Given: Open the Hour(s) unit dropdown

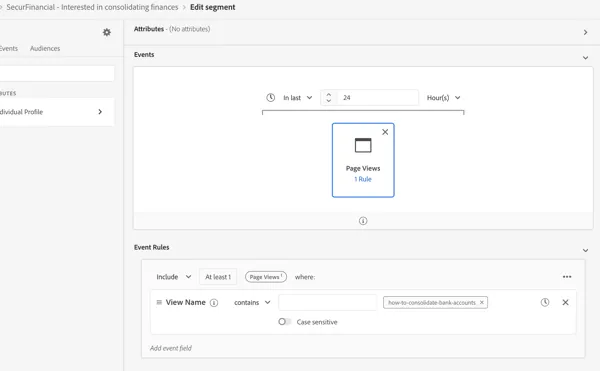Looking at the screenshot, I should 443,98.
